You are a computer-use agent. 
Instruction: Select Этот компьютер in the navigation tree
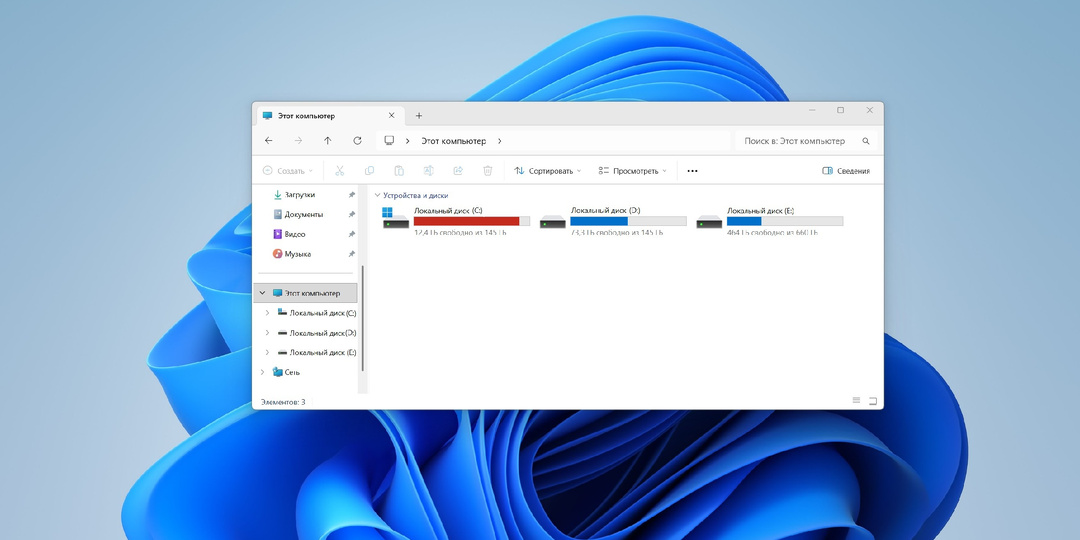[x=306, y=293]
